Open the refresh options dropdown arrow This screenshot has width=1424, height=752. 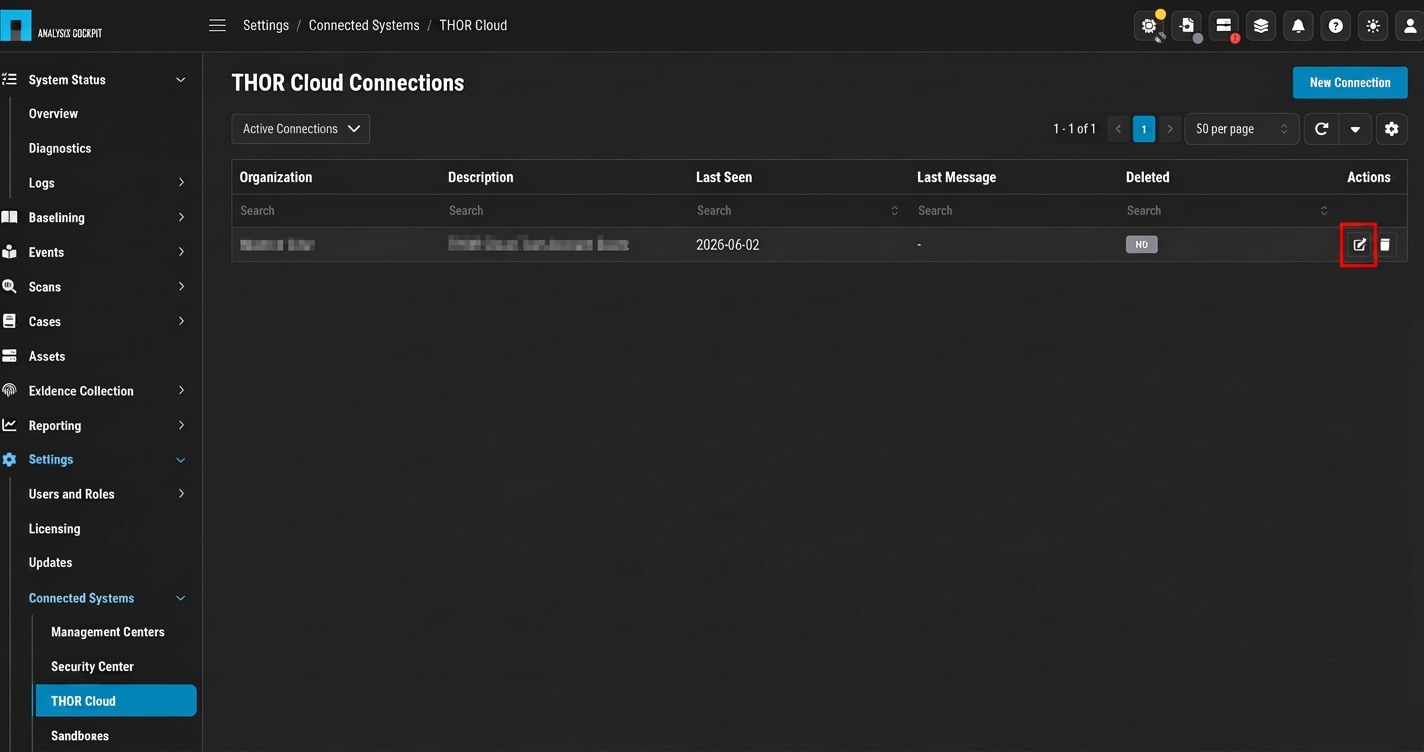point(1355,129)
